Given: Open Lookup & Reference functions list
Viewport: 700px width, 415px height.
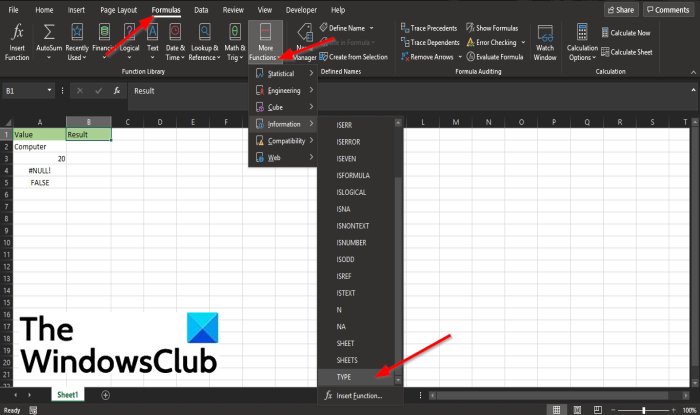Looking at the screenshot, I should 204,42.
